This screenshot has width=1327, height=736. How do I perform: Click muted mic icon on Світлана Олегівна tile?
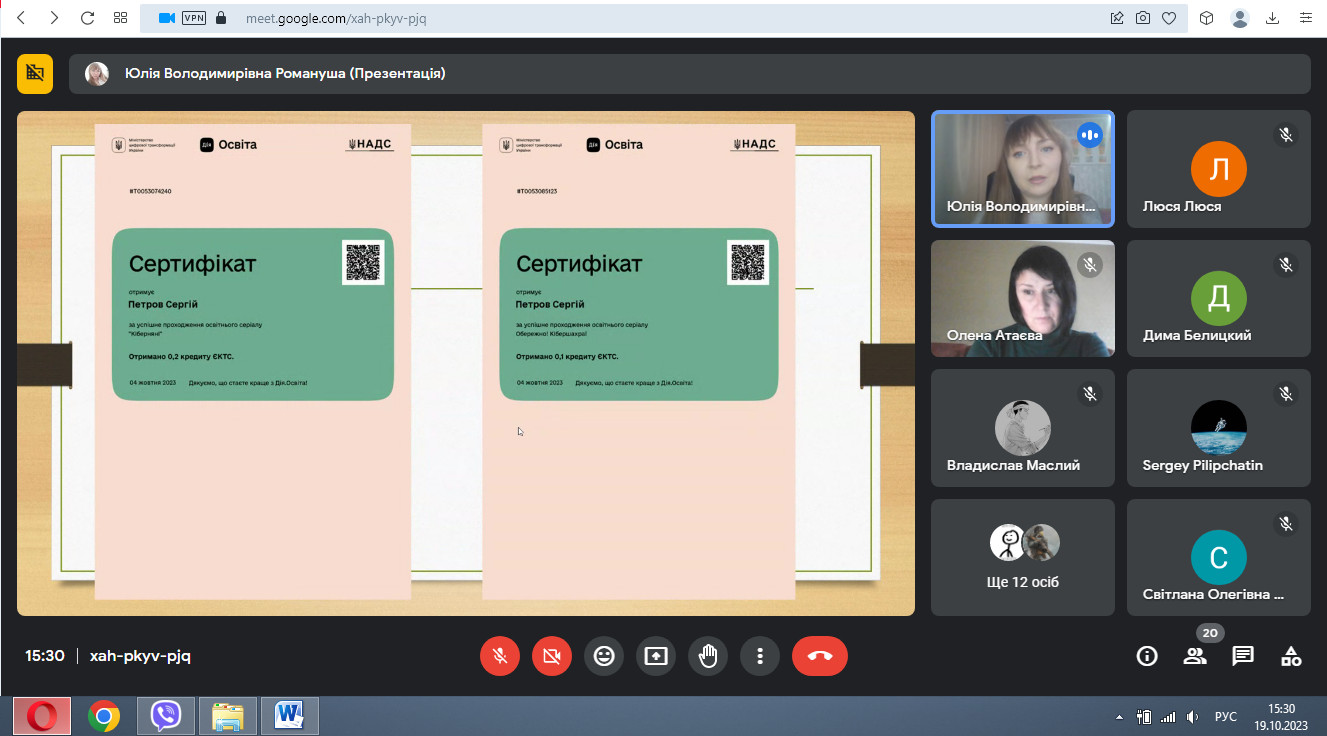coord(1286,523)
